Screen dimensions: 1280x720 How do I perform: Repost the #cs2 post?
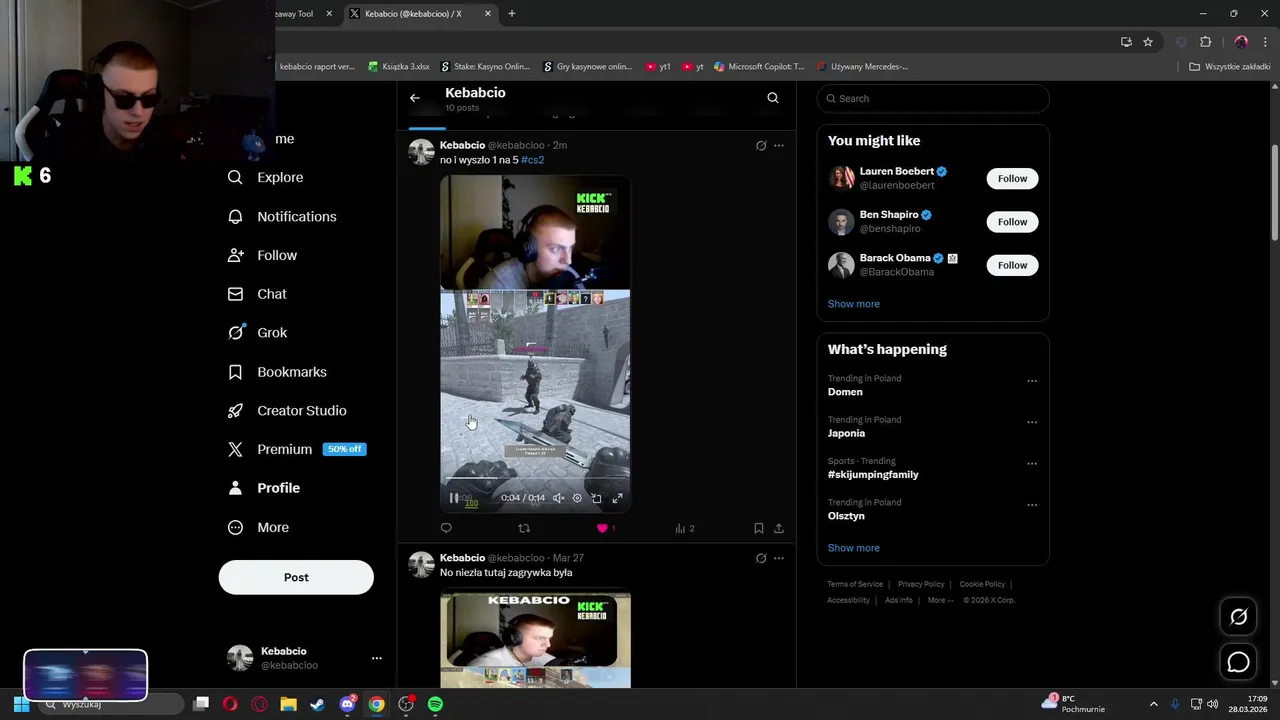[524, 528]
